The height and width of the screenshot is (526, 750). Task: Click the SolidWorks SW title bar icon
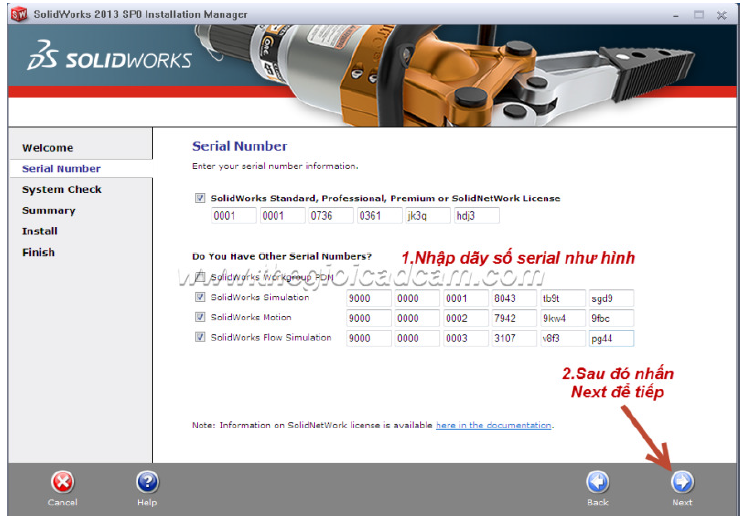19,14
